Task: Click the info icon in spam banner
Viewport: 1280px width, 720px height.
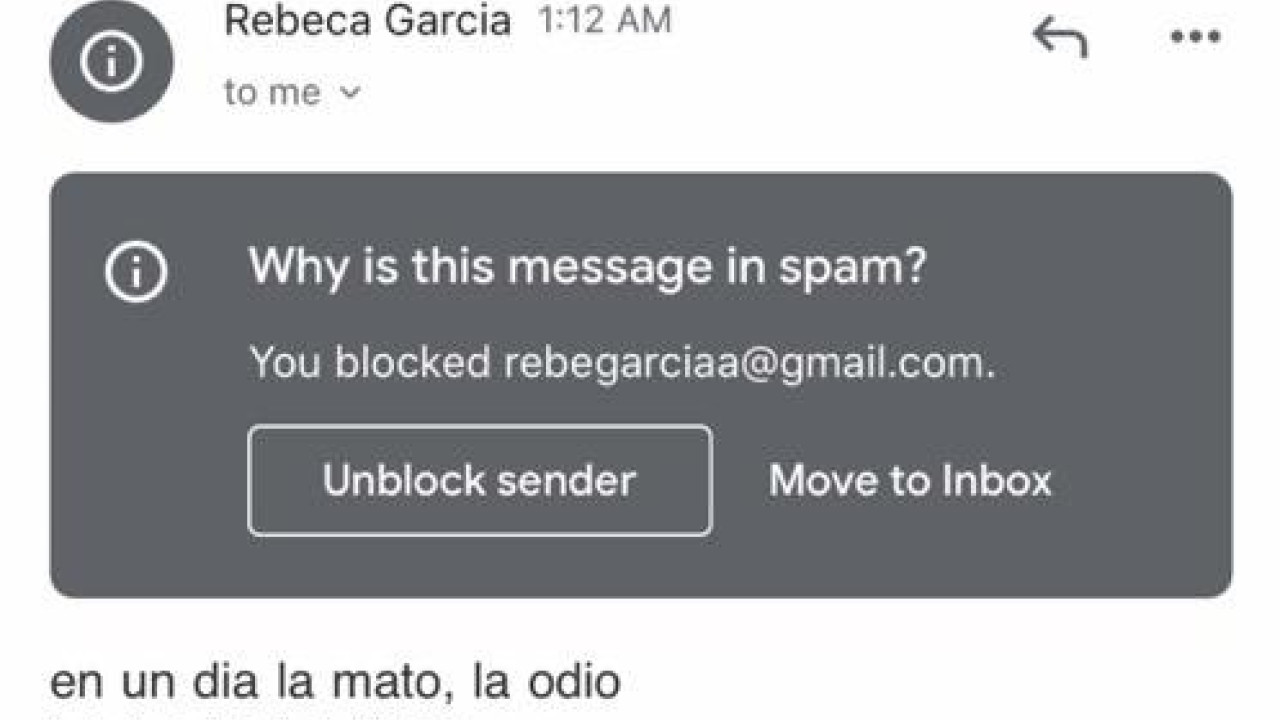Action: click(137, 271)
